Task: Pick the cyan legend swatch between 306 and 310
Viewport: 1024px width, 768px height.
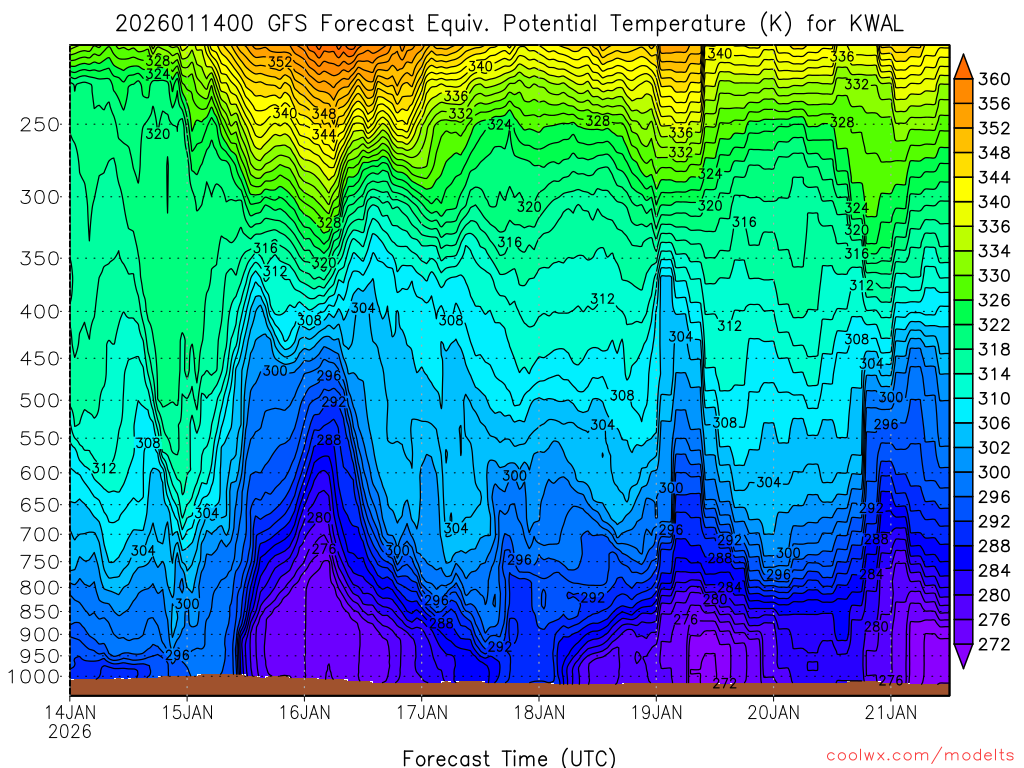Action: tap(963, 411)
